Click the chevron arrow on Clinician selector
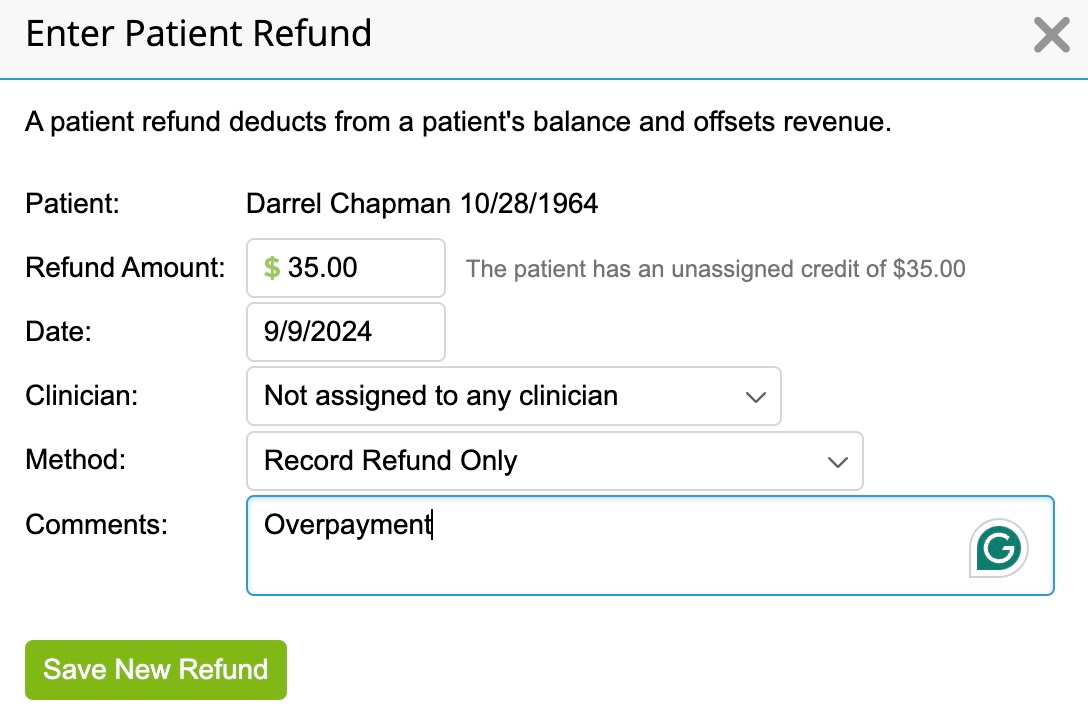The height and width of the screenshot is (722, 1088). click(x=756, y=397)
